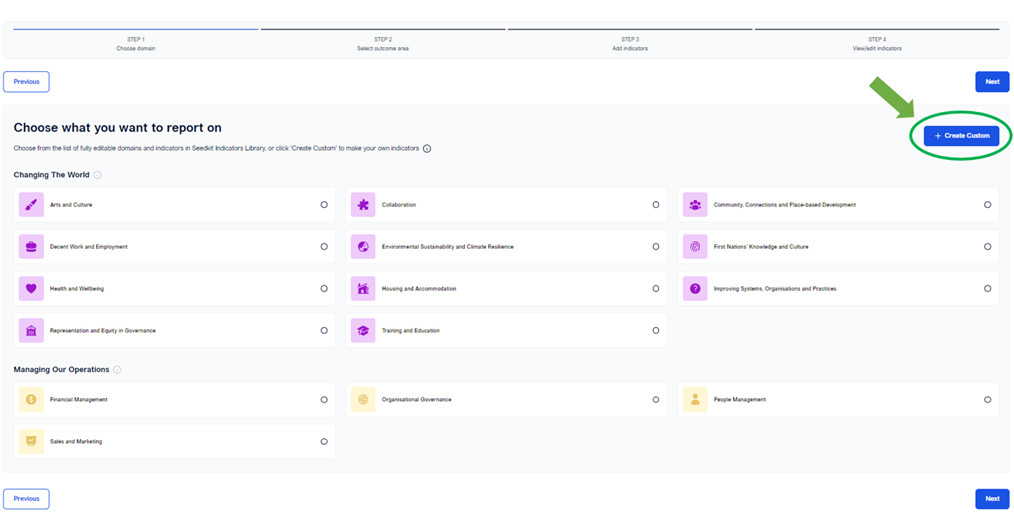Click the bottom Next button
This screenshot has height=522, width=1014.
992,499
